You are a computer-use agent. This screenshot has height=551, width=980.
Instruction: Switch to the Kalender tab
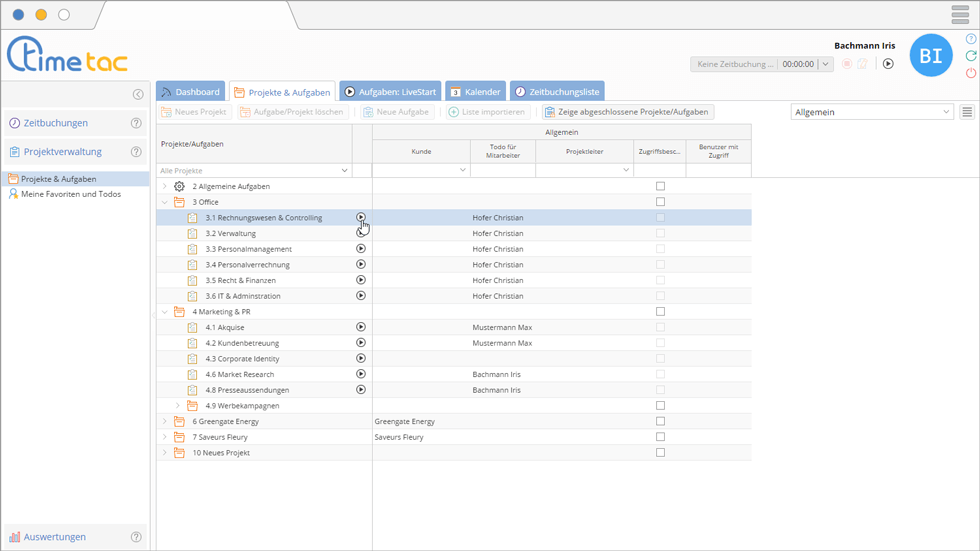coord(474,92)
